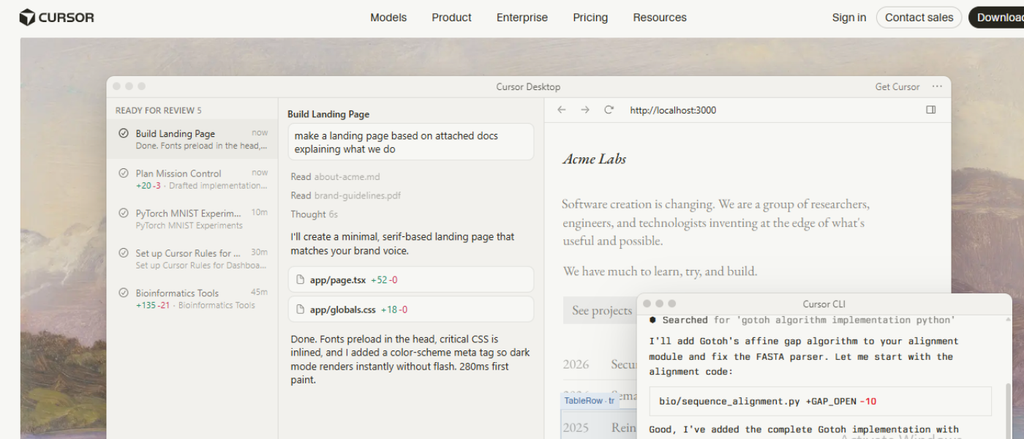Click the Acme Labs heading
The width and height of the screenshot is (1024, 439).
click(594, 159)
